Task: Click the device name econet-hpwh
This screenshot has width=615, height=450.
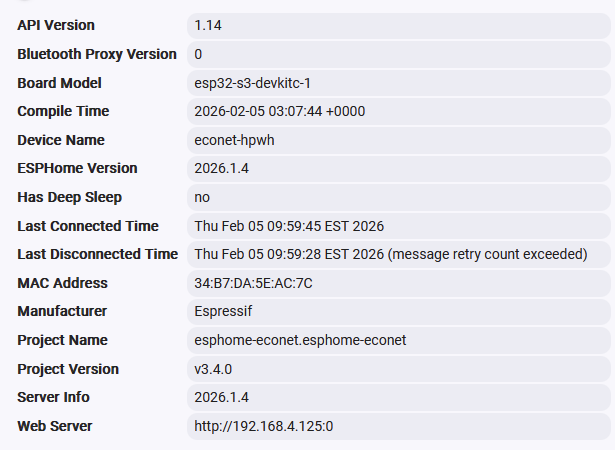Action: click(234, 140)
